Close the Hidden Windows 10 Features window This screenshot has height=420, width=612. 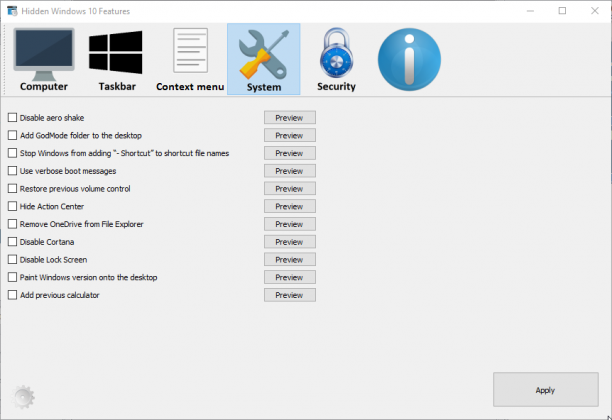[x=594, y=11]
